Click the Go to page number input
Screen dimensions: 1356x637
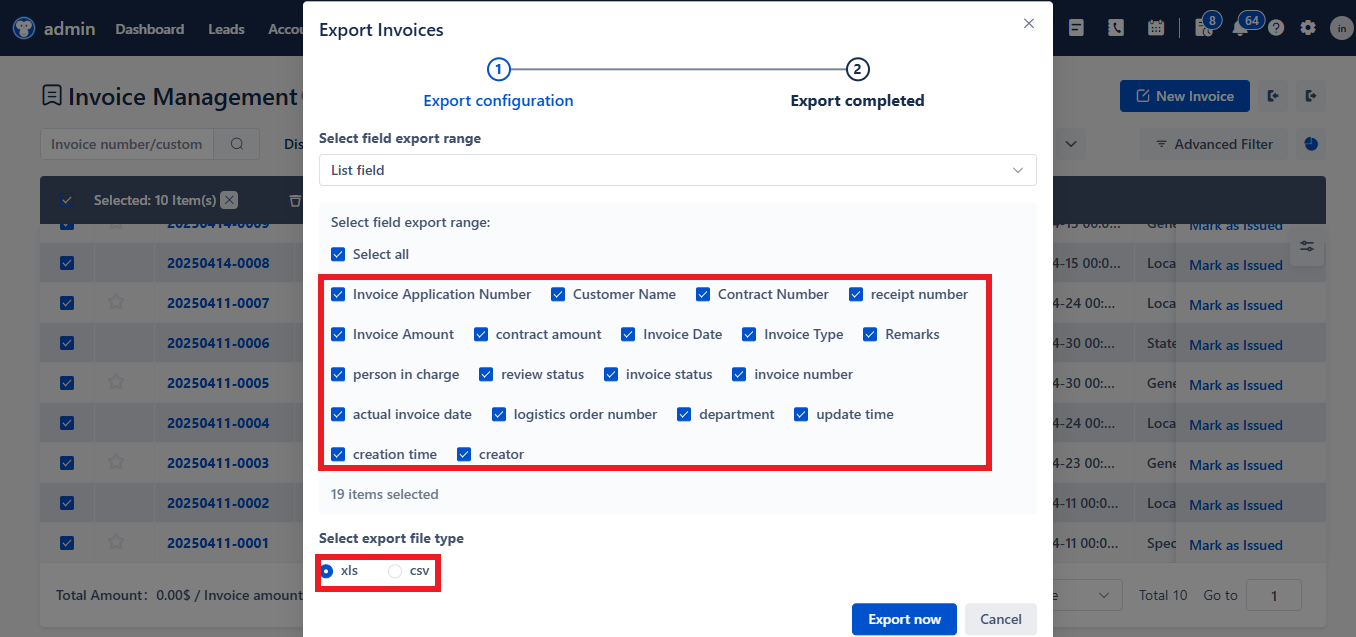click(x=1273, y=595)
